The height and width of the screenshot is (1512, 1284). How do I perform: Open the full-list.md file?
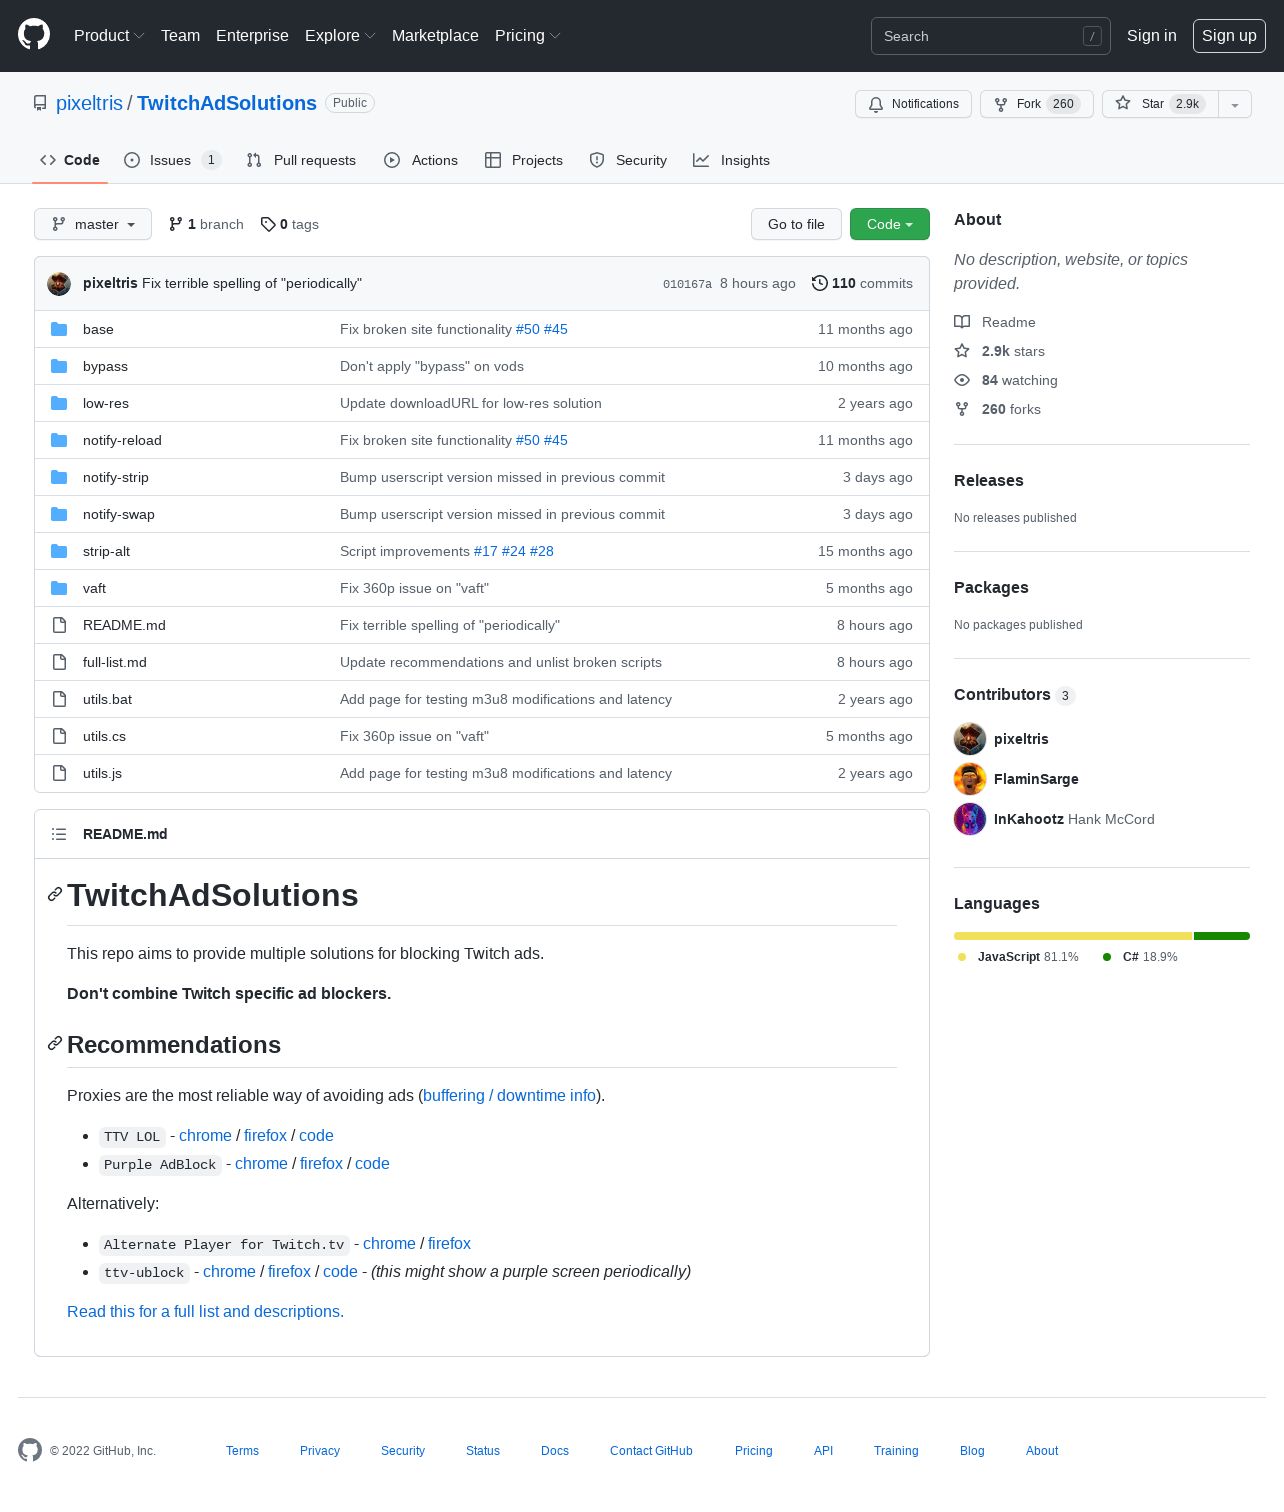point(115,662)
